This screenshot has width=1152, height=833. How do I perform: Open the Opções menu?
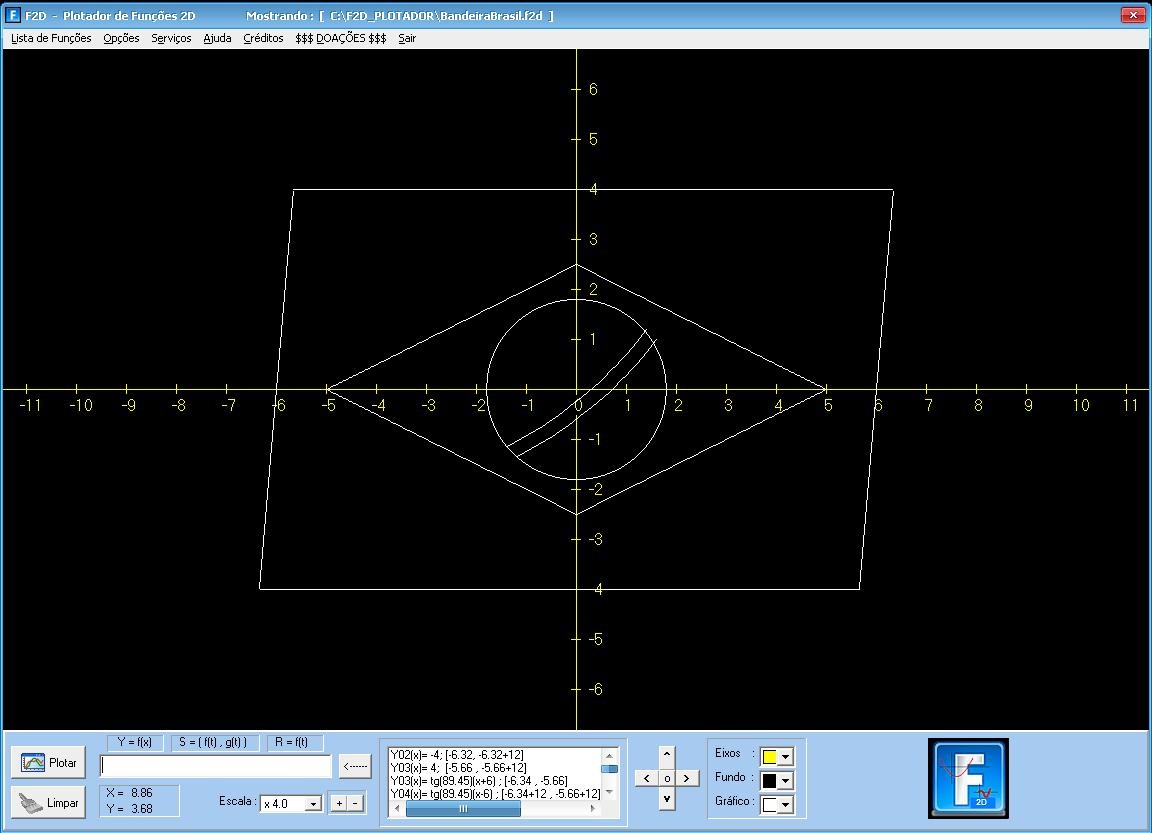click(x=121, y=38)
